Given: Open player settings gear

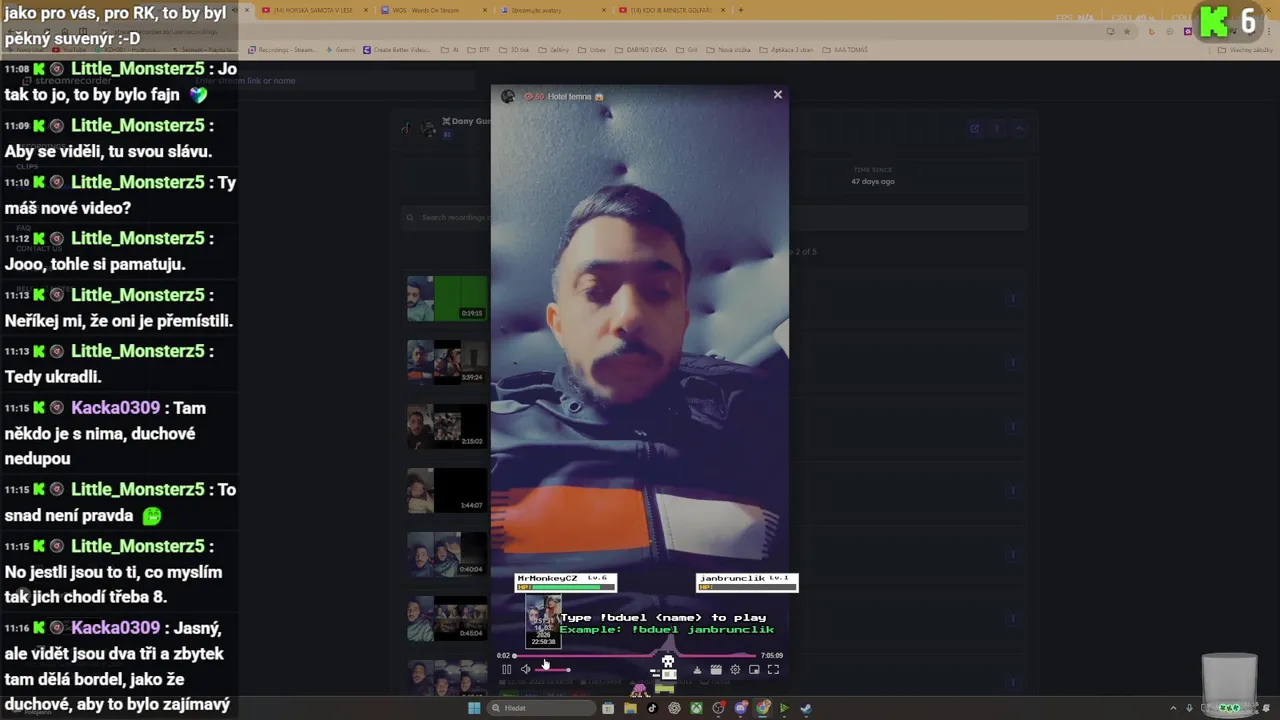Looking at the screenshot, I should [735, 670].
